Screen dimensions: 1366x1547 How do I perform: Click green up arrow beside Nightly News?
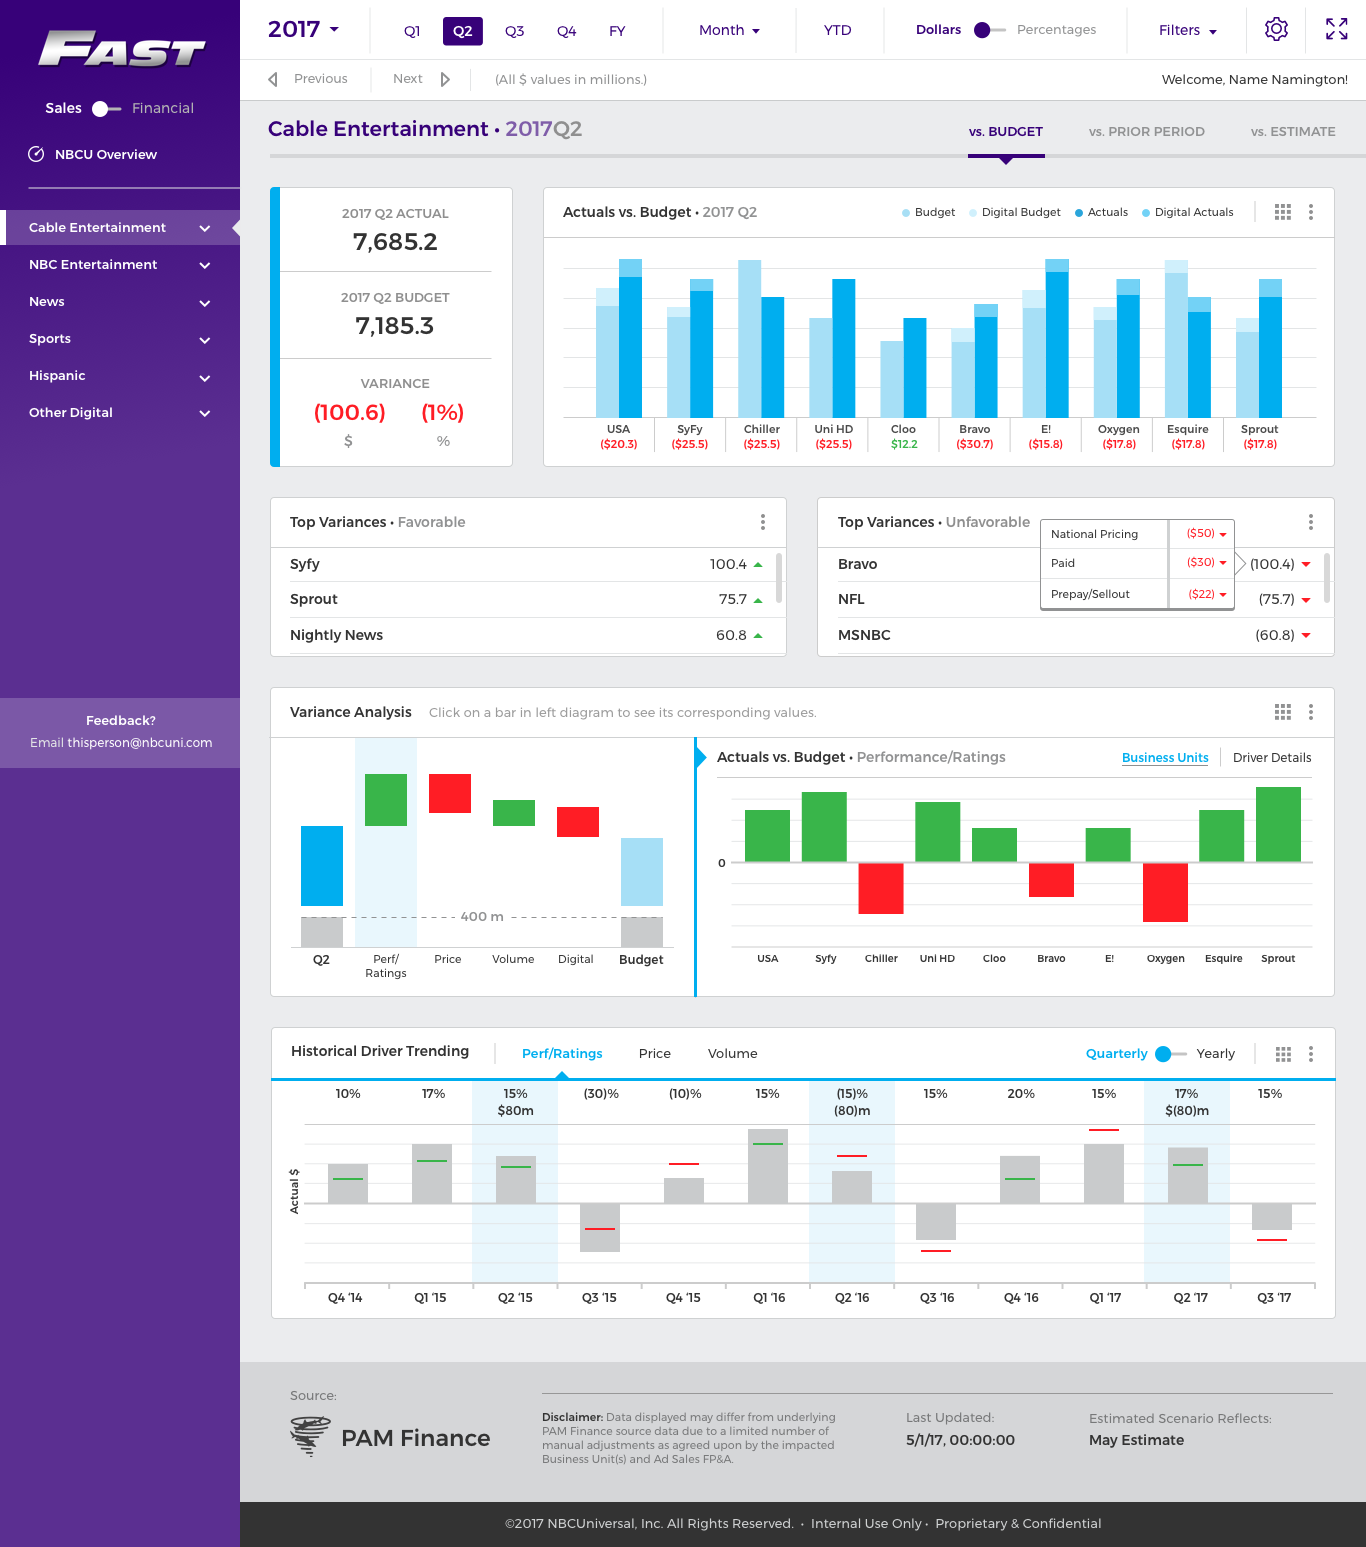(758, 636)
